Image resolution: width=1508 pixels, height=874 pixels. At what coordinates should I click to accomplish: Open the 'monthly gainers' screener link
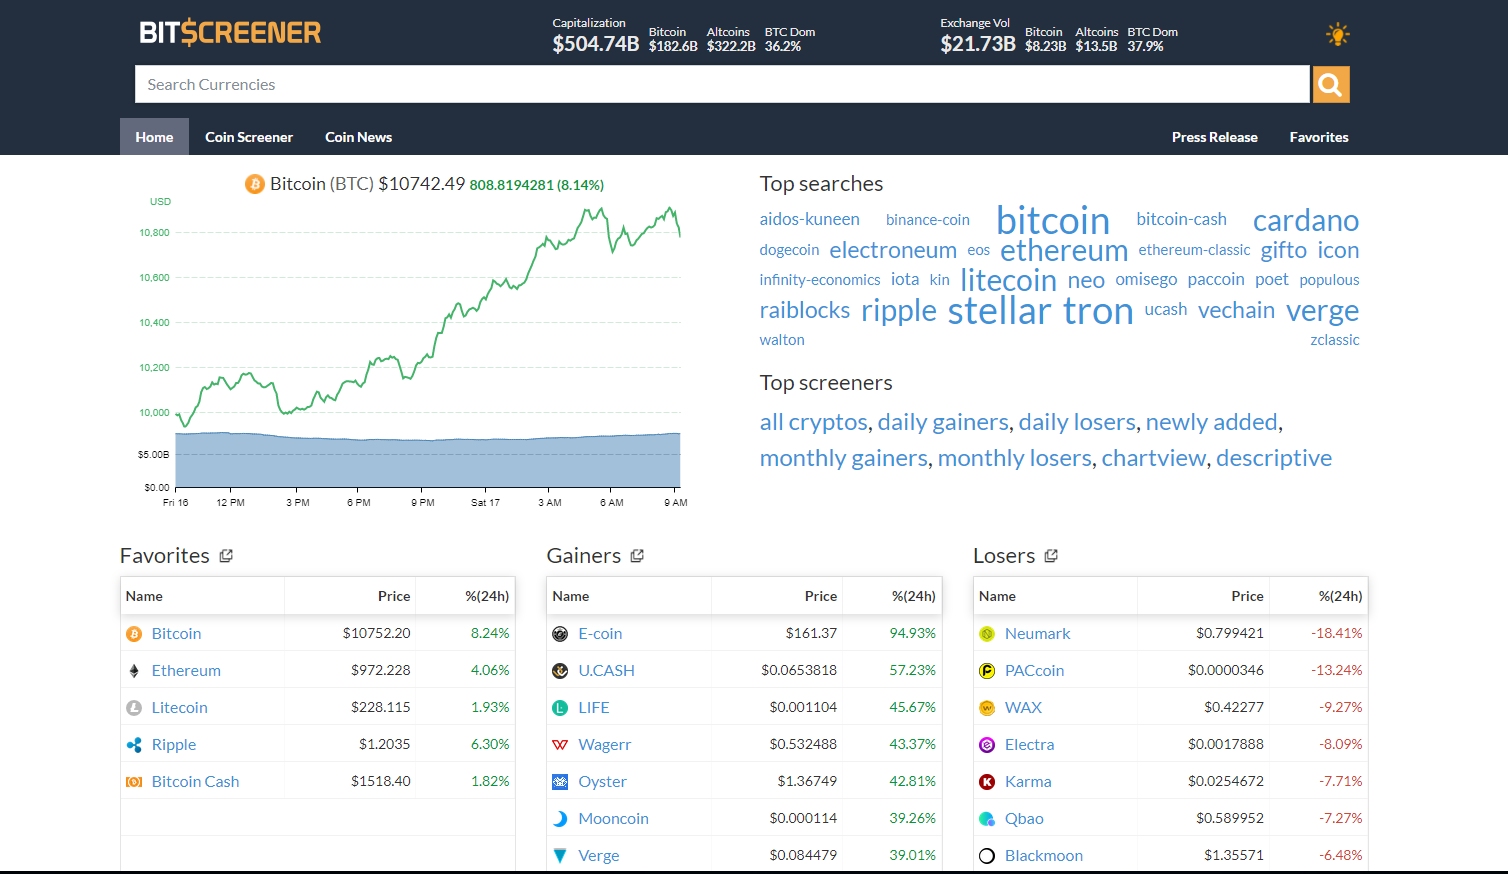[x=844, y=458]
